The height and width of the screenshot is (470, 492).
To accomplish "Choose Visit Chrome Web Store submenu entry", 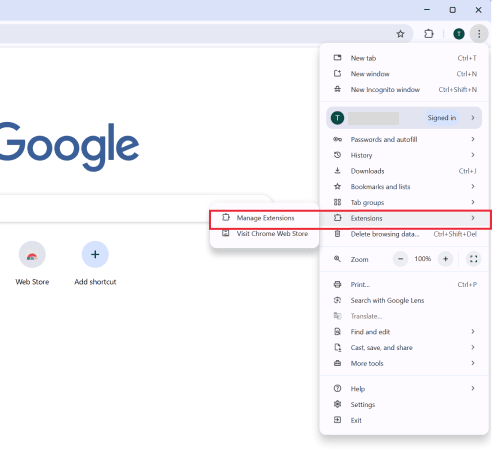I will point(264,233).
